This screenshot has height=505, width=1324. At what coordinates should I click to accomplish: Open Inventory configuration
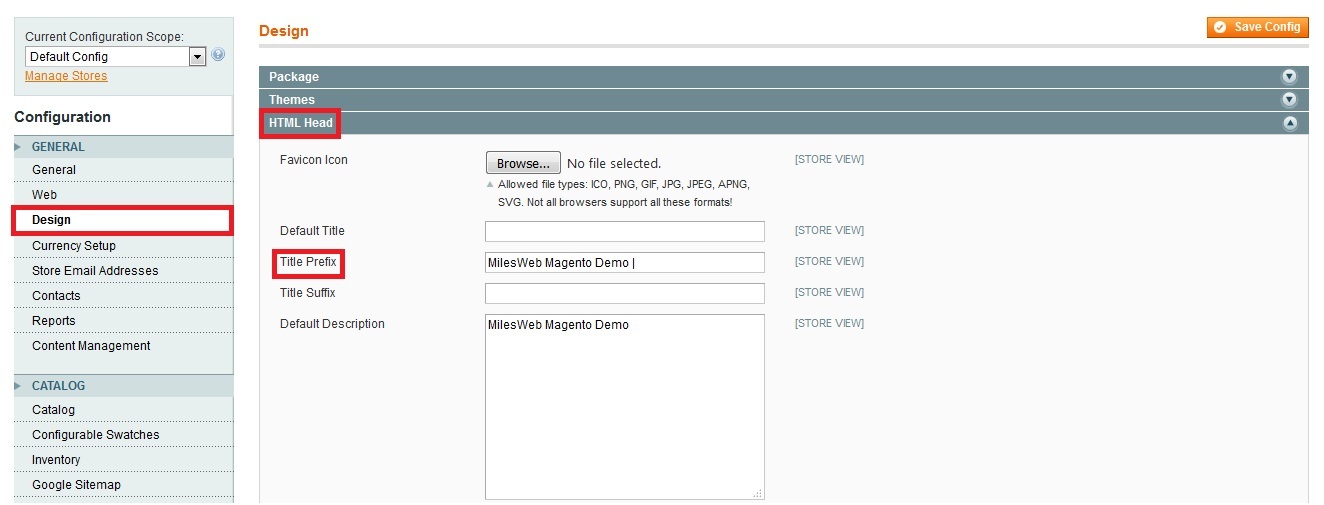pyautogui.click(x=124, y=460)
